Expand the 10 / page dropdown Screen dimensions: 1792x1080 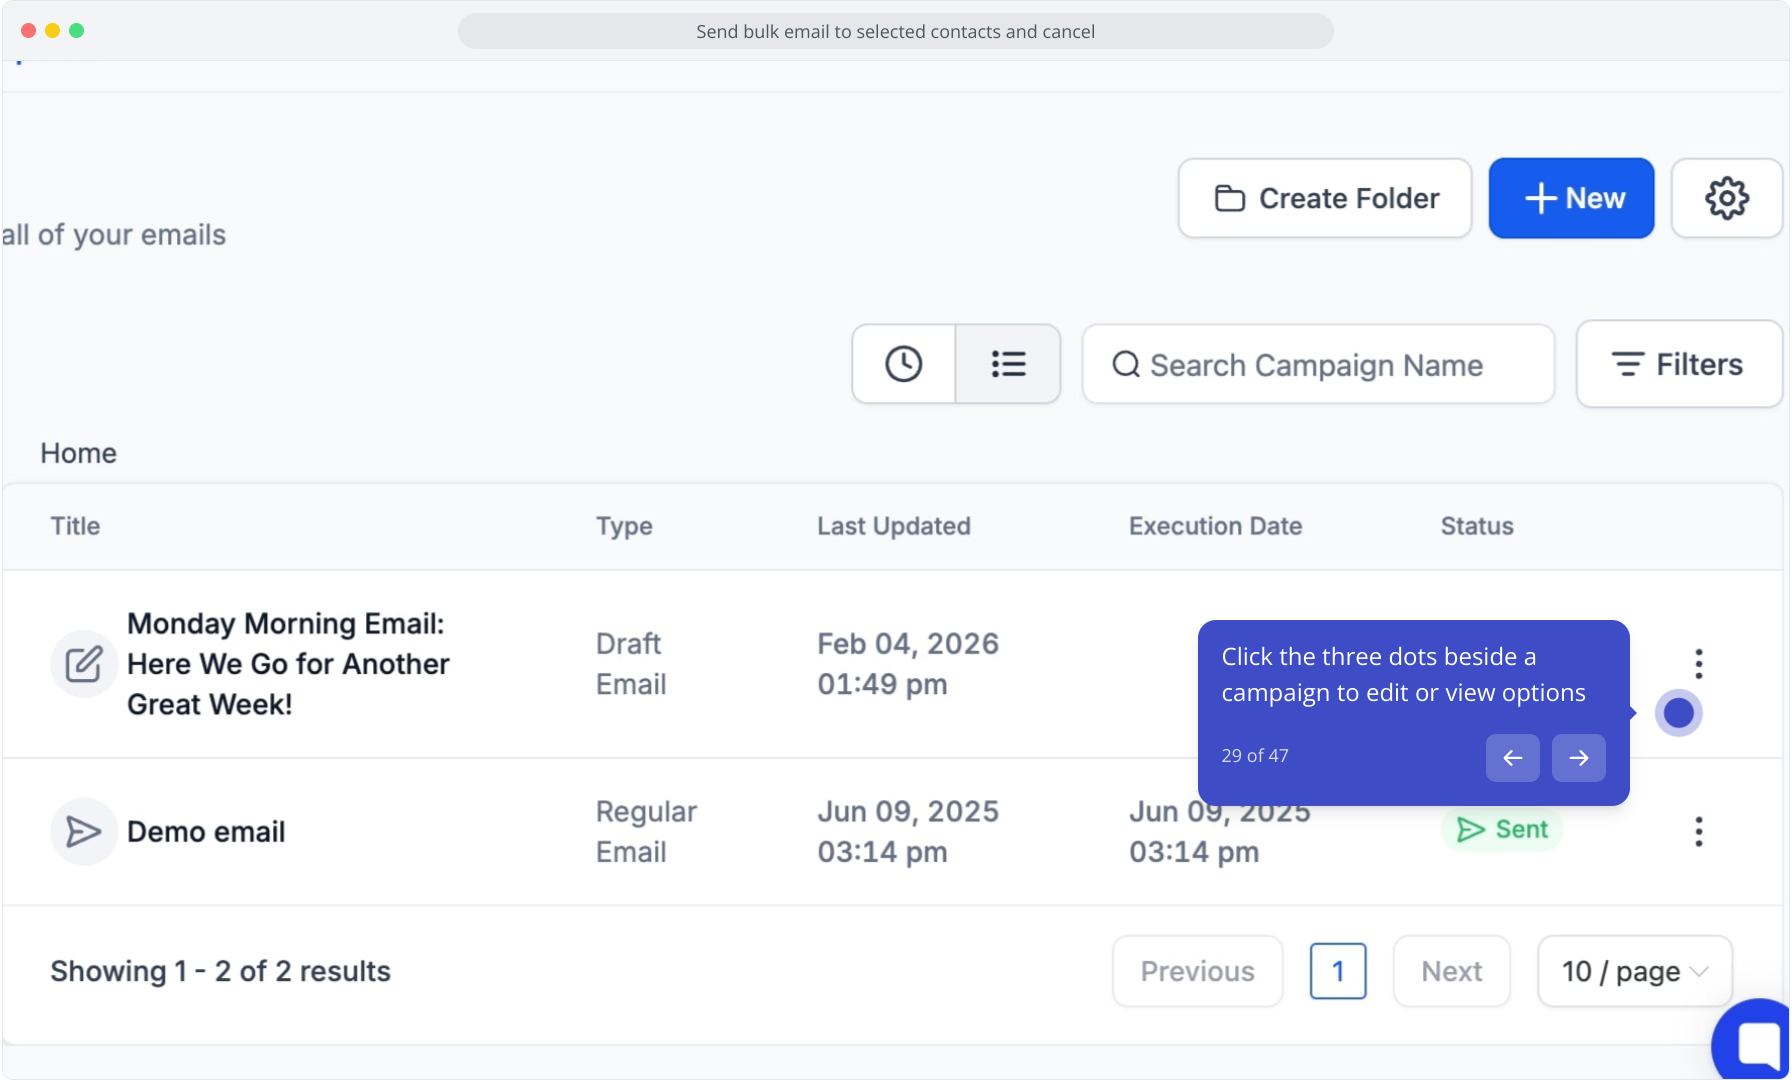click(1634, 971)
